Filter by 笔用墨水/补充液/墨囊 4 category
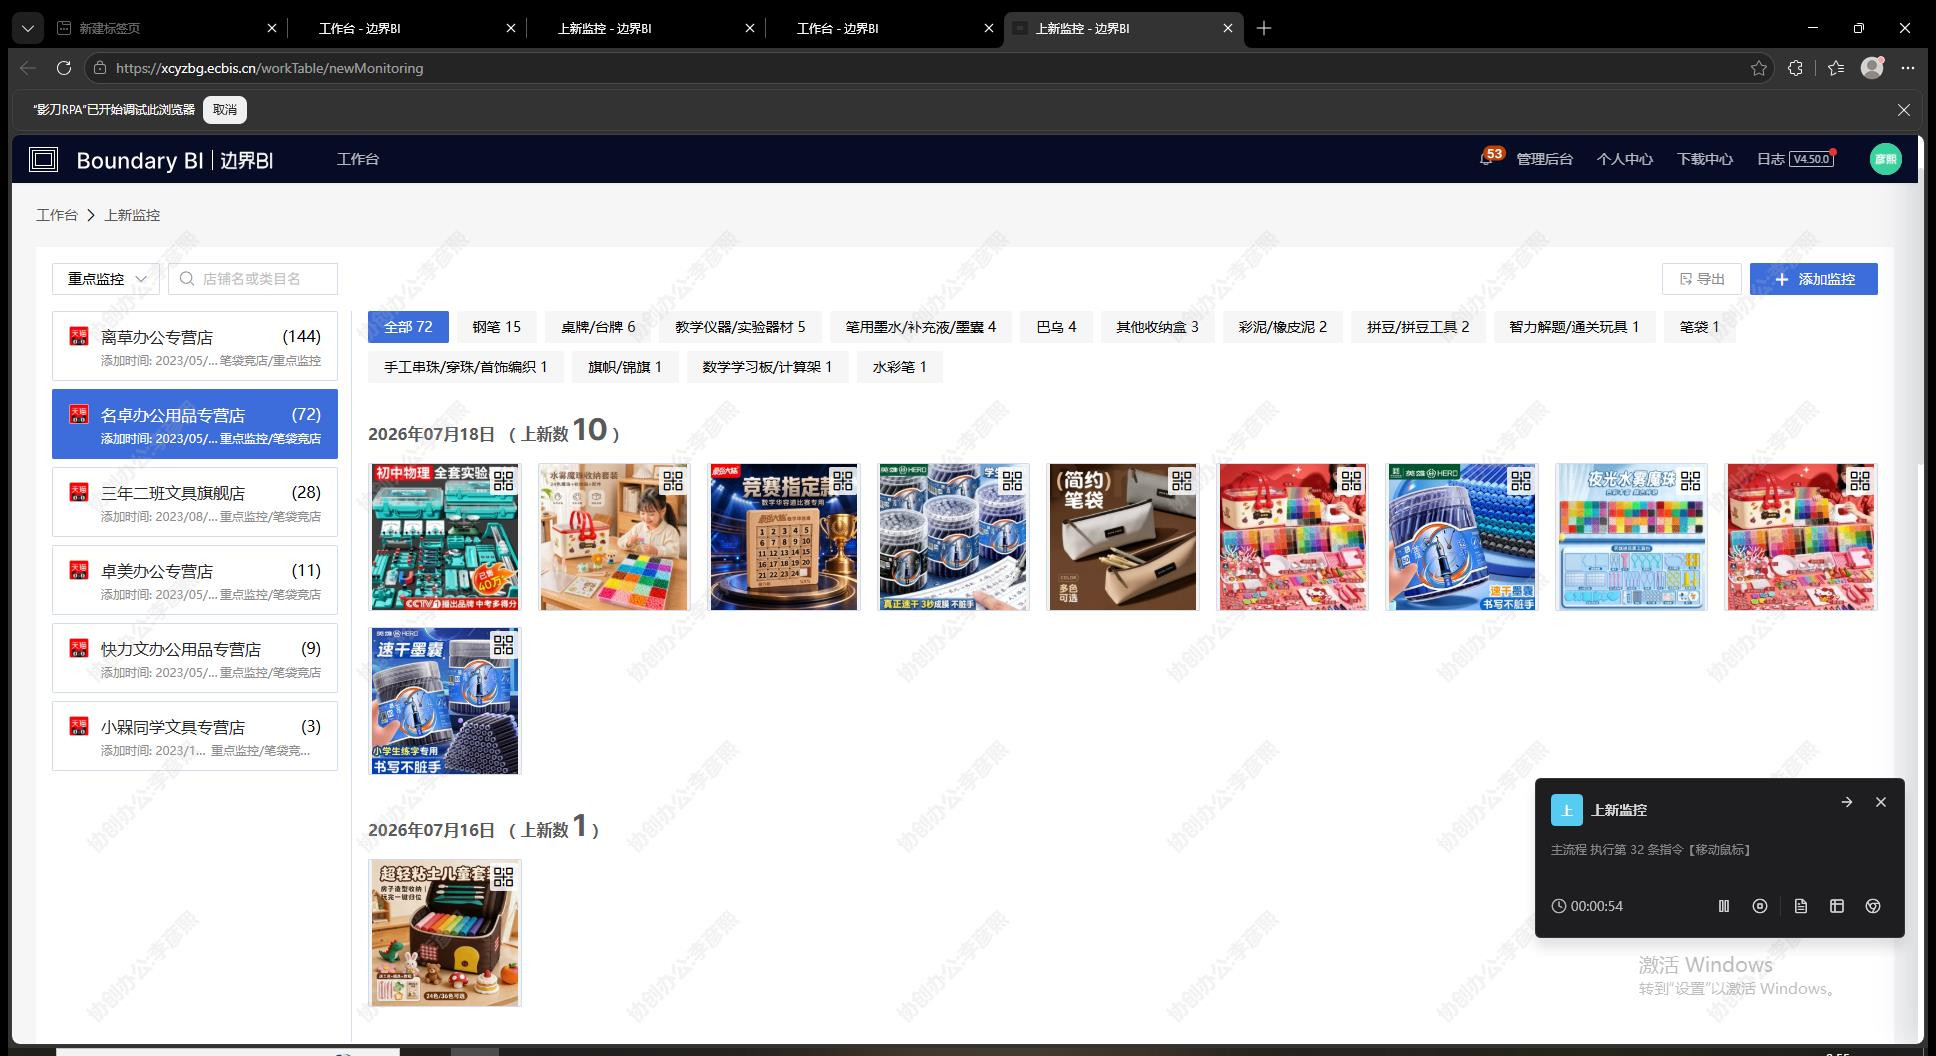 pyautogui.click(x=921, y=327)
